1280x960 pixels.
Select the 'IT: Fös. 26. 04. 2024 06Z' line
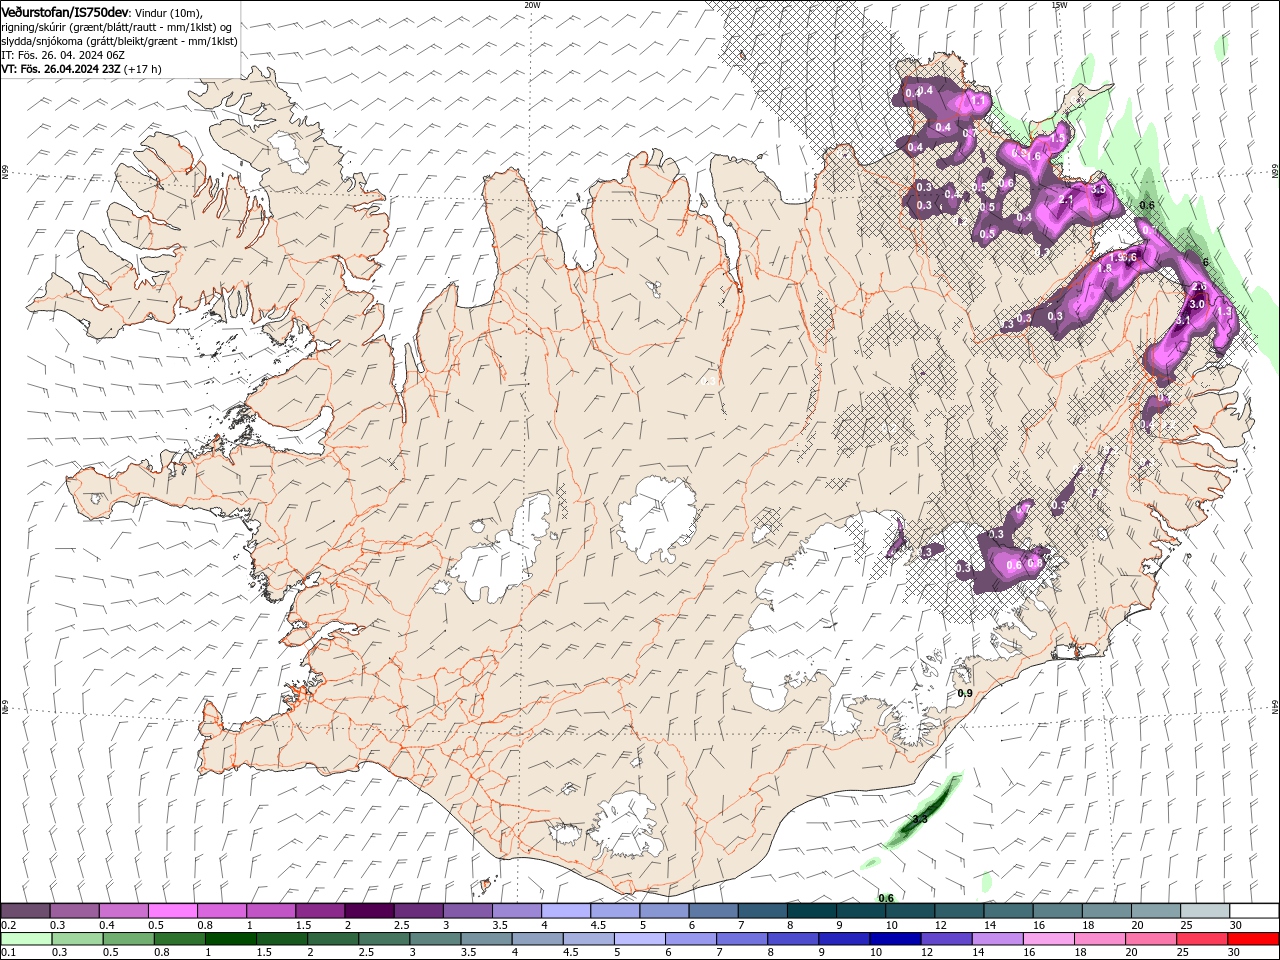[x=63, y=55]
